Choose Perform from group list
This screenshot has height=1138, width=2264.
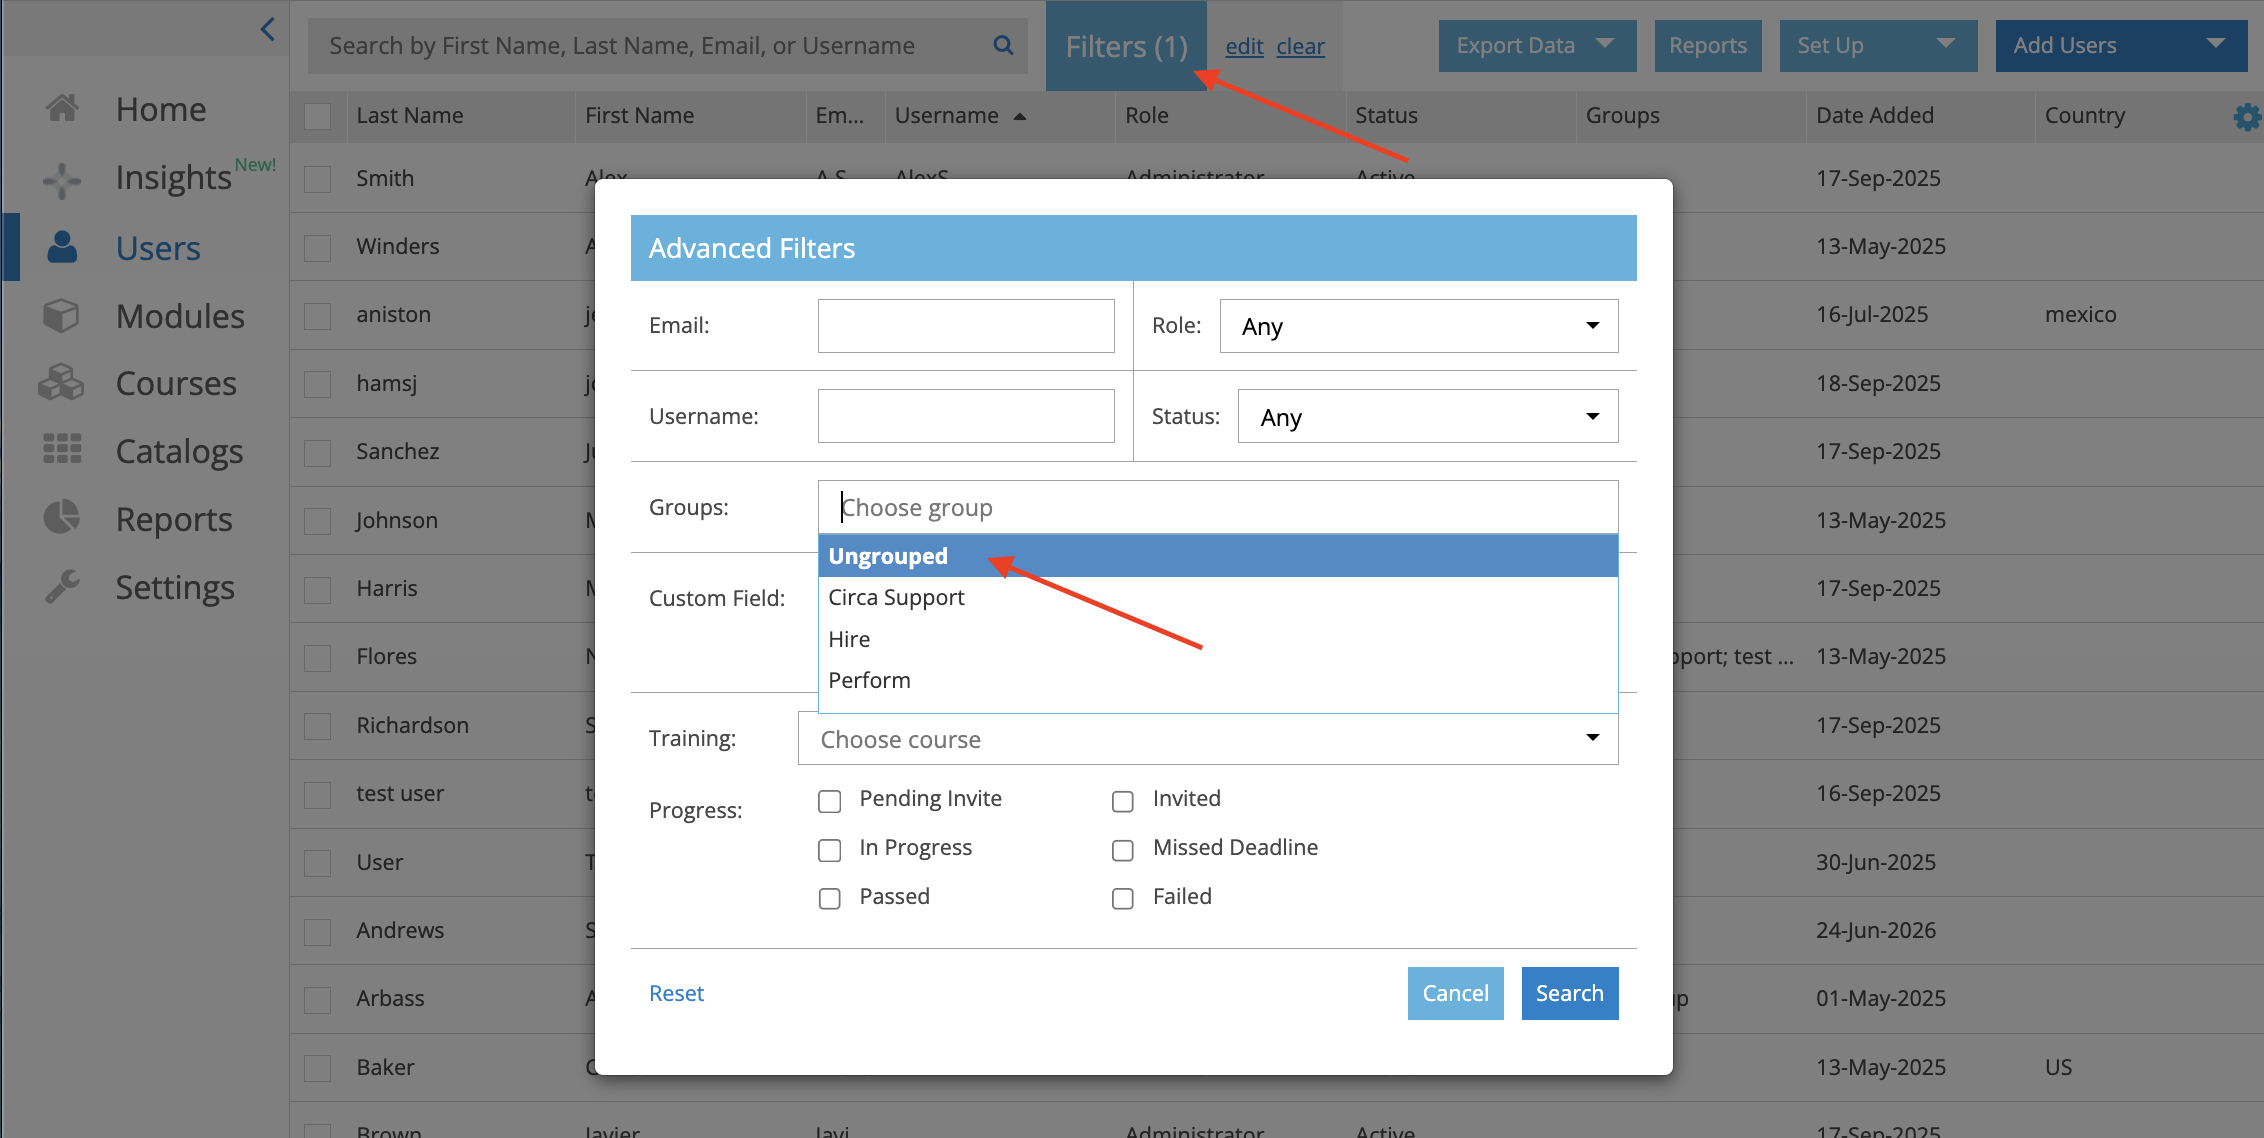[1218, 680]
